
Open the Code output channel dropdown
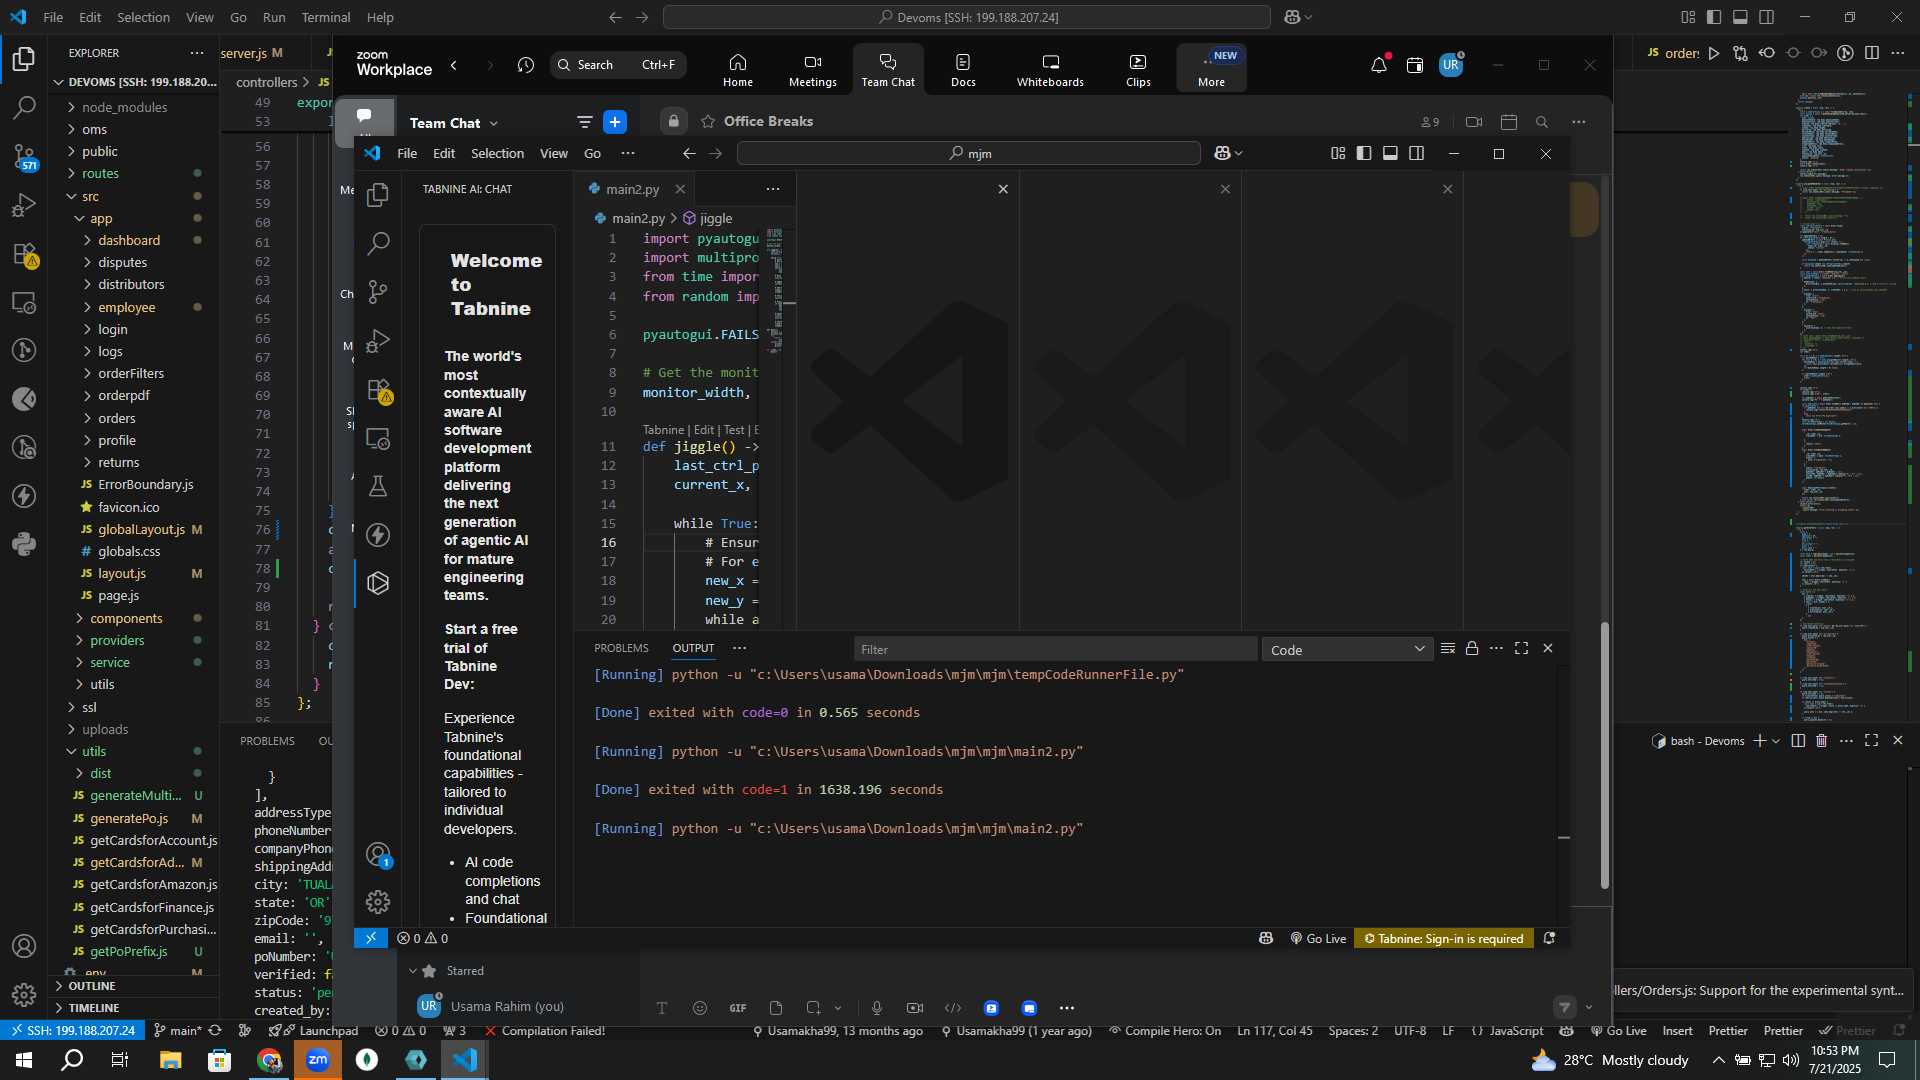coord(1347,650)
